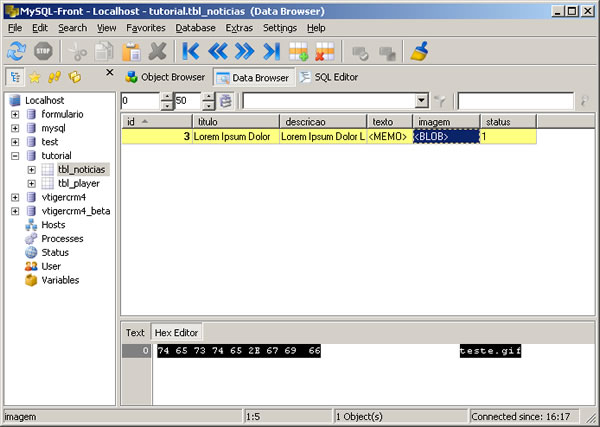This screenshot has width=600, height=427.
Task: Select Localhost in the tree
Action: [44, 101]
